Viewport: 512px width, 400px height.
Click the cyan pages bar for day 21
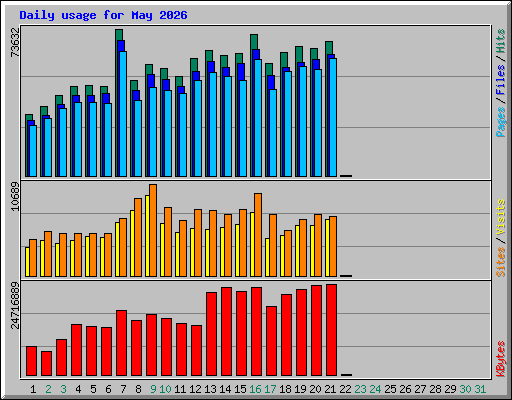pos(333,118)
